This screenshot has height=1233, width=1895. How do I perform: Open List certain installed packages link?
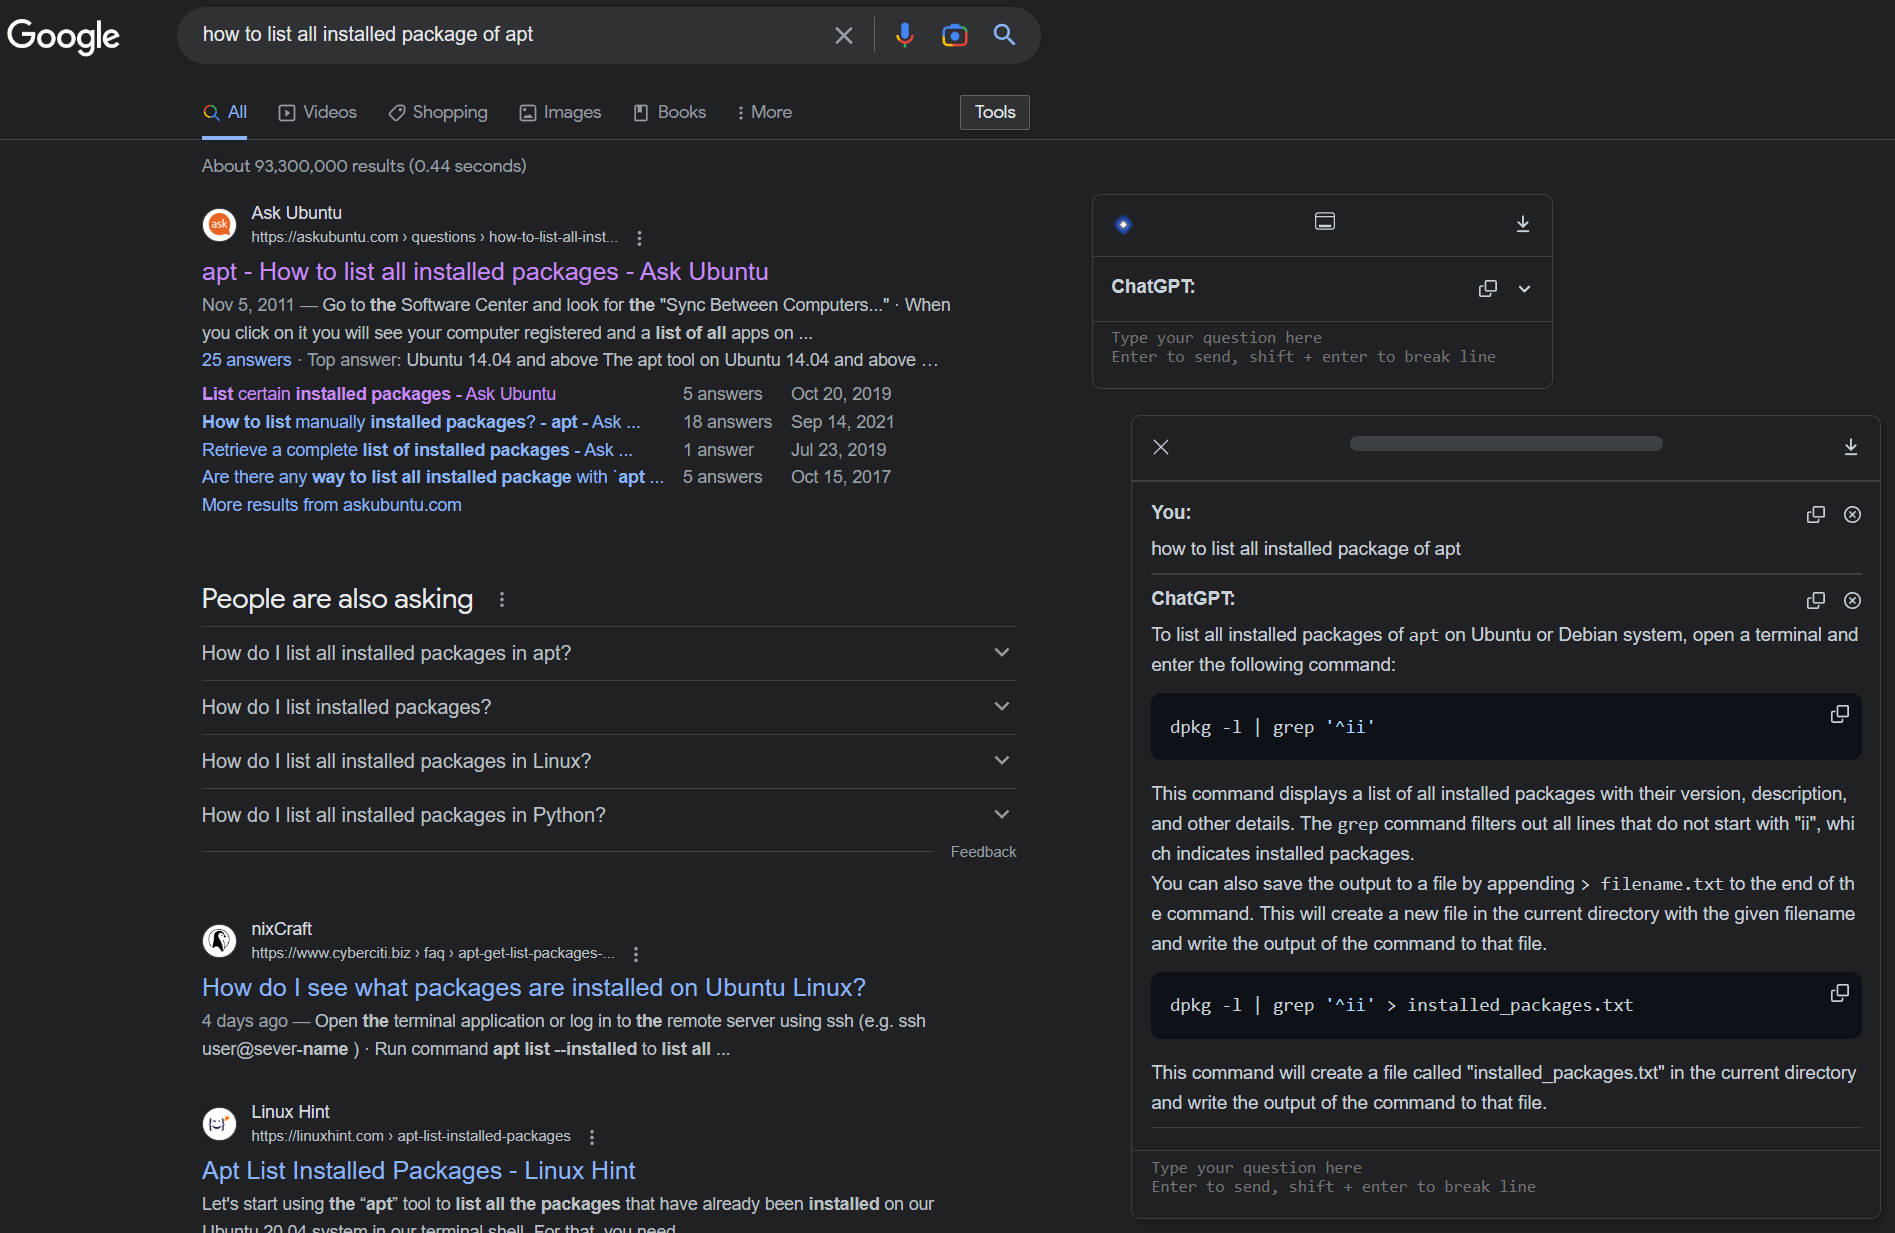pyautogui.click(x=379, y=394)
